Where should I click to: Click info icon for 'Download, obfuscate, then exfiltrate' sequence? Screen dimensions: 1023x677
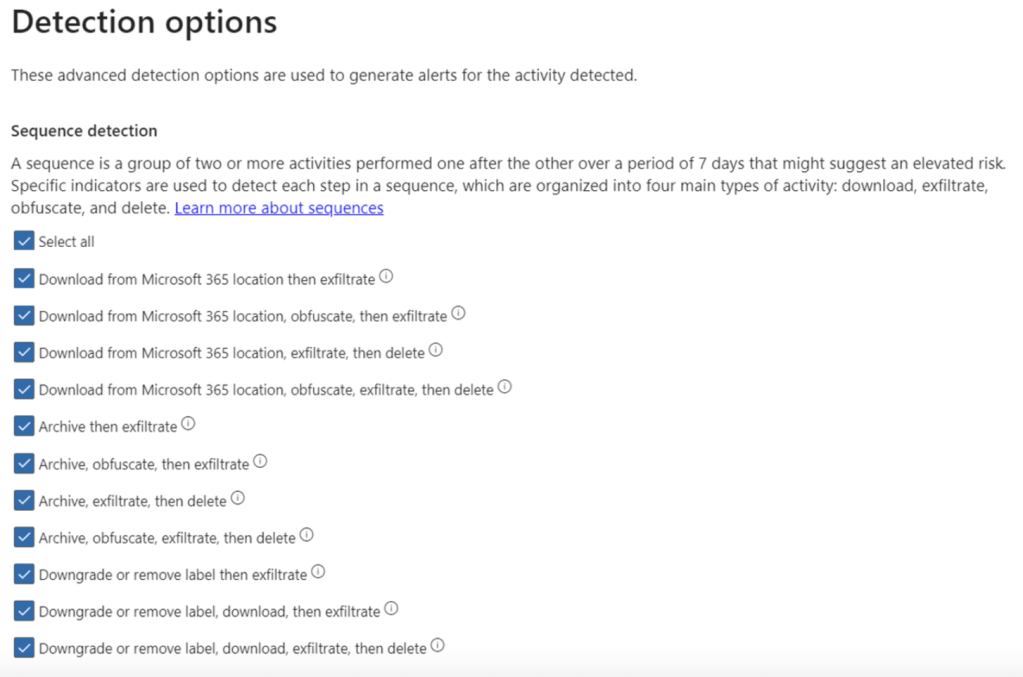click(x=458, y=314)
